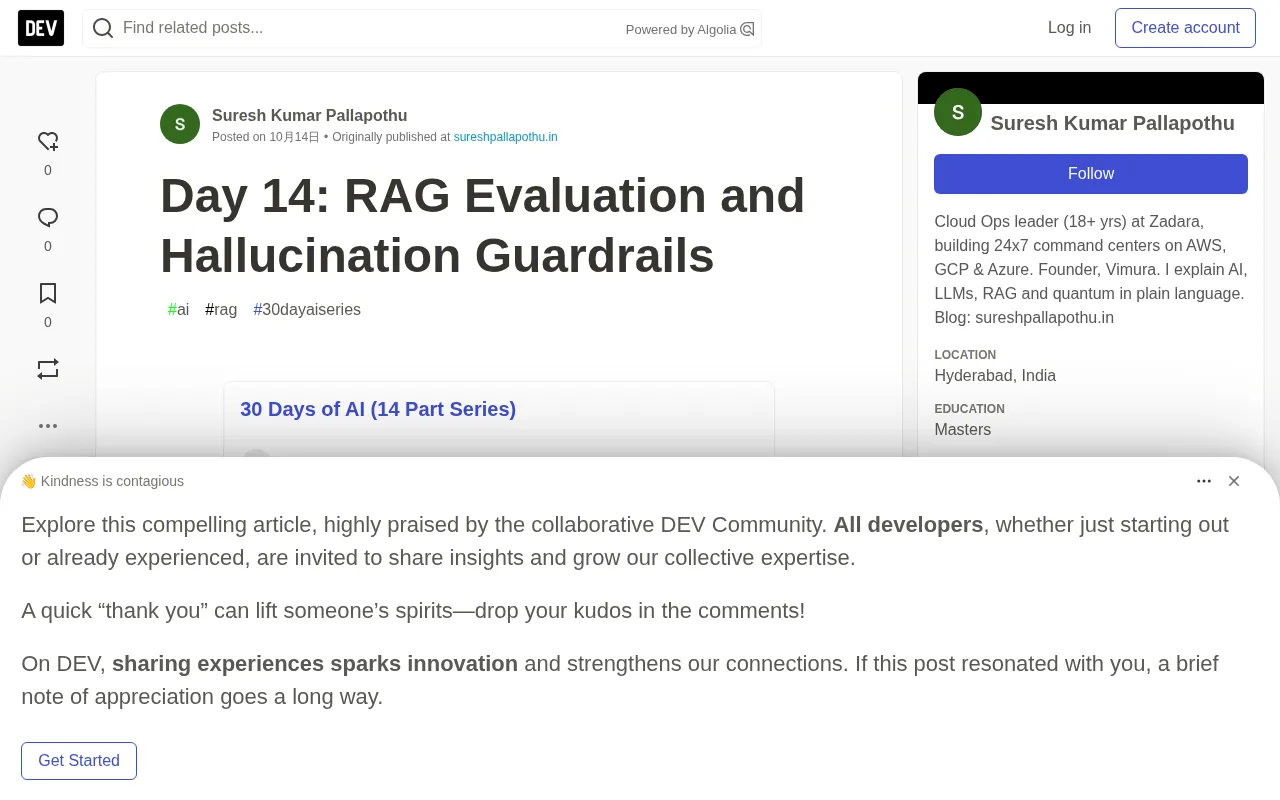Click the author name in profile card

tap(1112, 123)
